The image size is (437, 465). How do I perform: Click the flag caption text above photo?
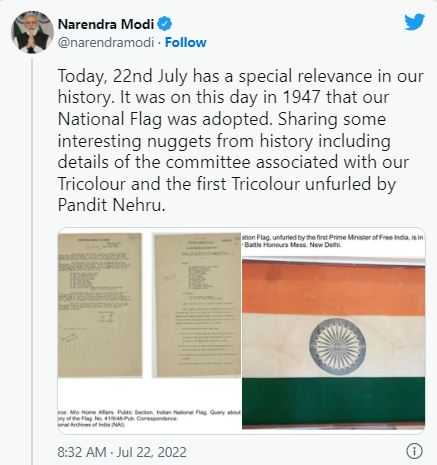[x=333, y=241]
